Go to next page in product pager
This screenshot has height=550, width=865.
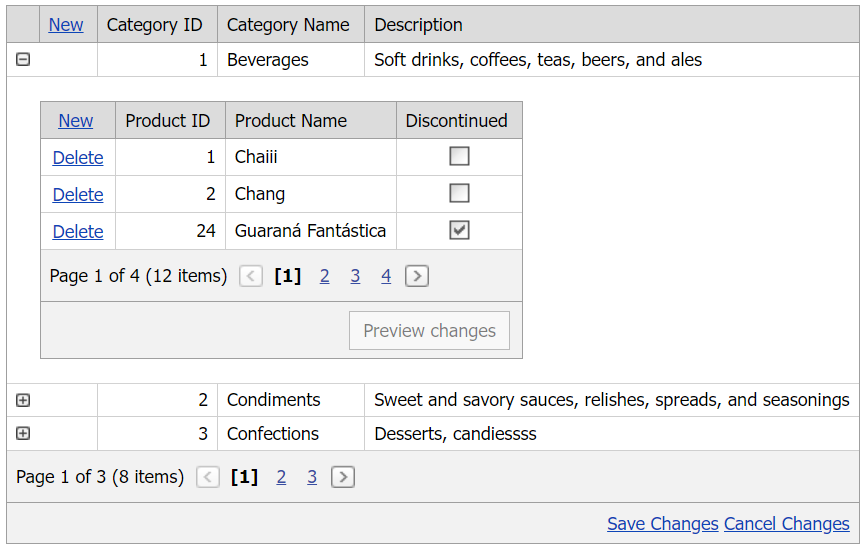click(417, 276)
